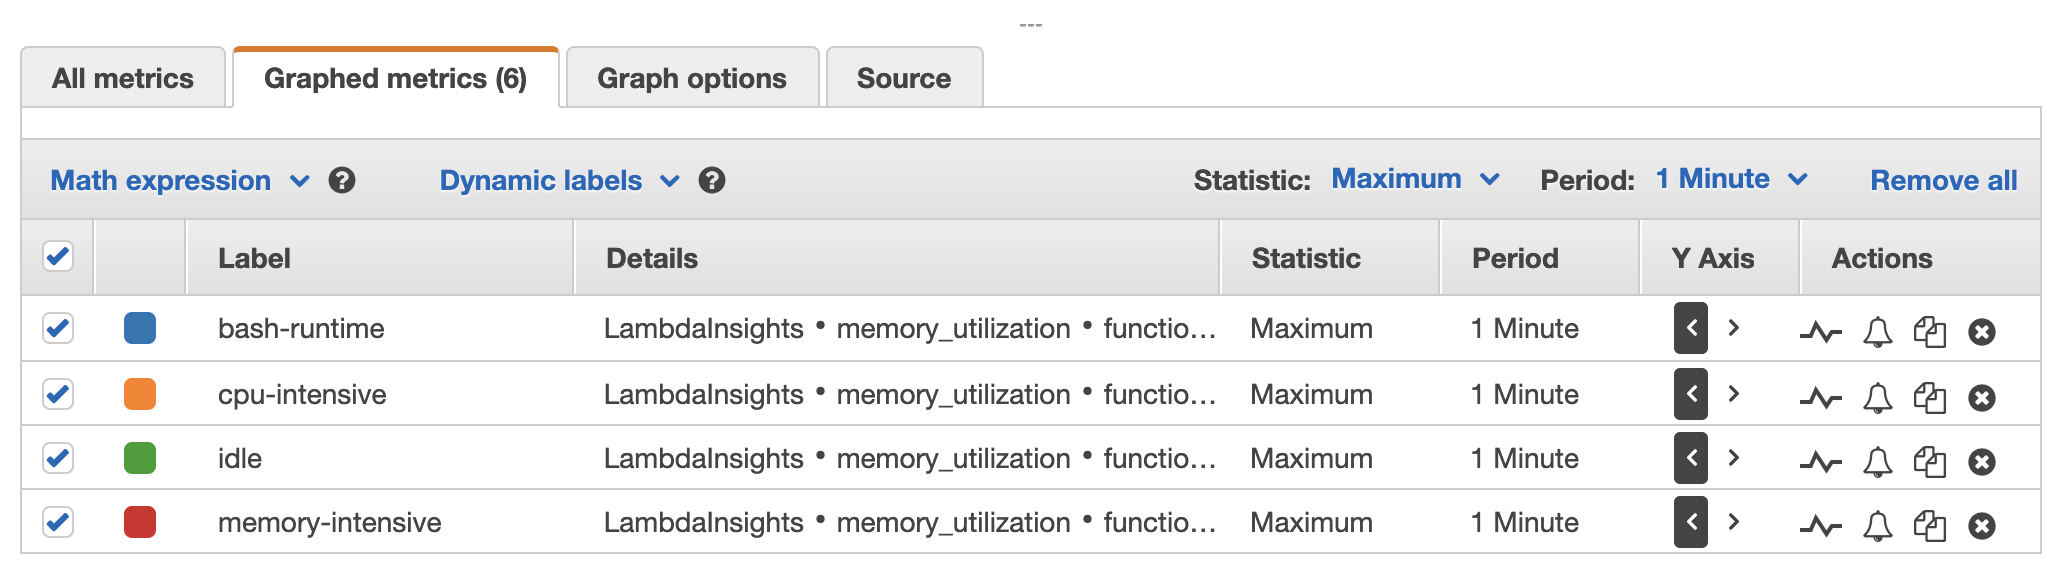Remove the memory-intensive metric row

[1981, 525]
